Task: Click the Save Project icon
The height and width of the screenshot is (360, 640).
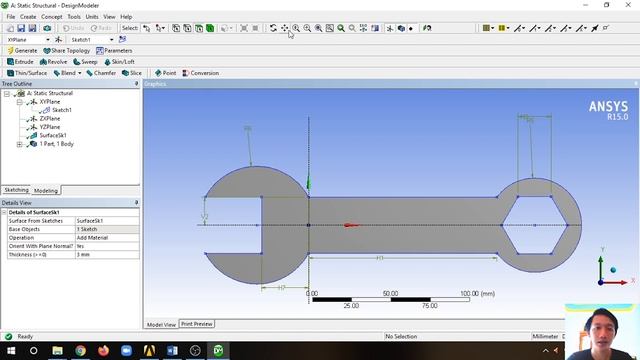Action: [x=21, y=28]
